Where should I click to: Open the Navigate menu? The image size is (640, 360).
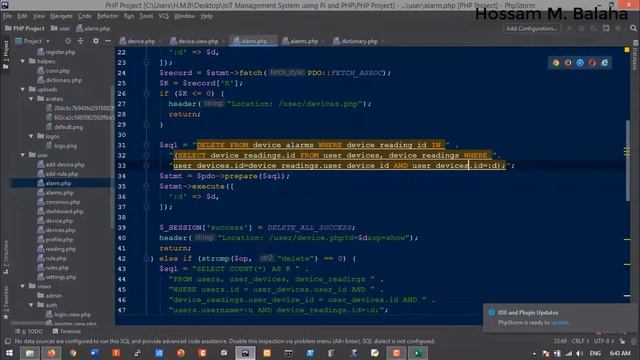point(61,16)
